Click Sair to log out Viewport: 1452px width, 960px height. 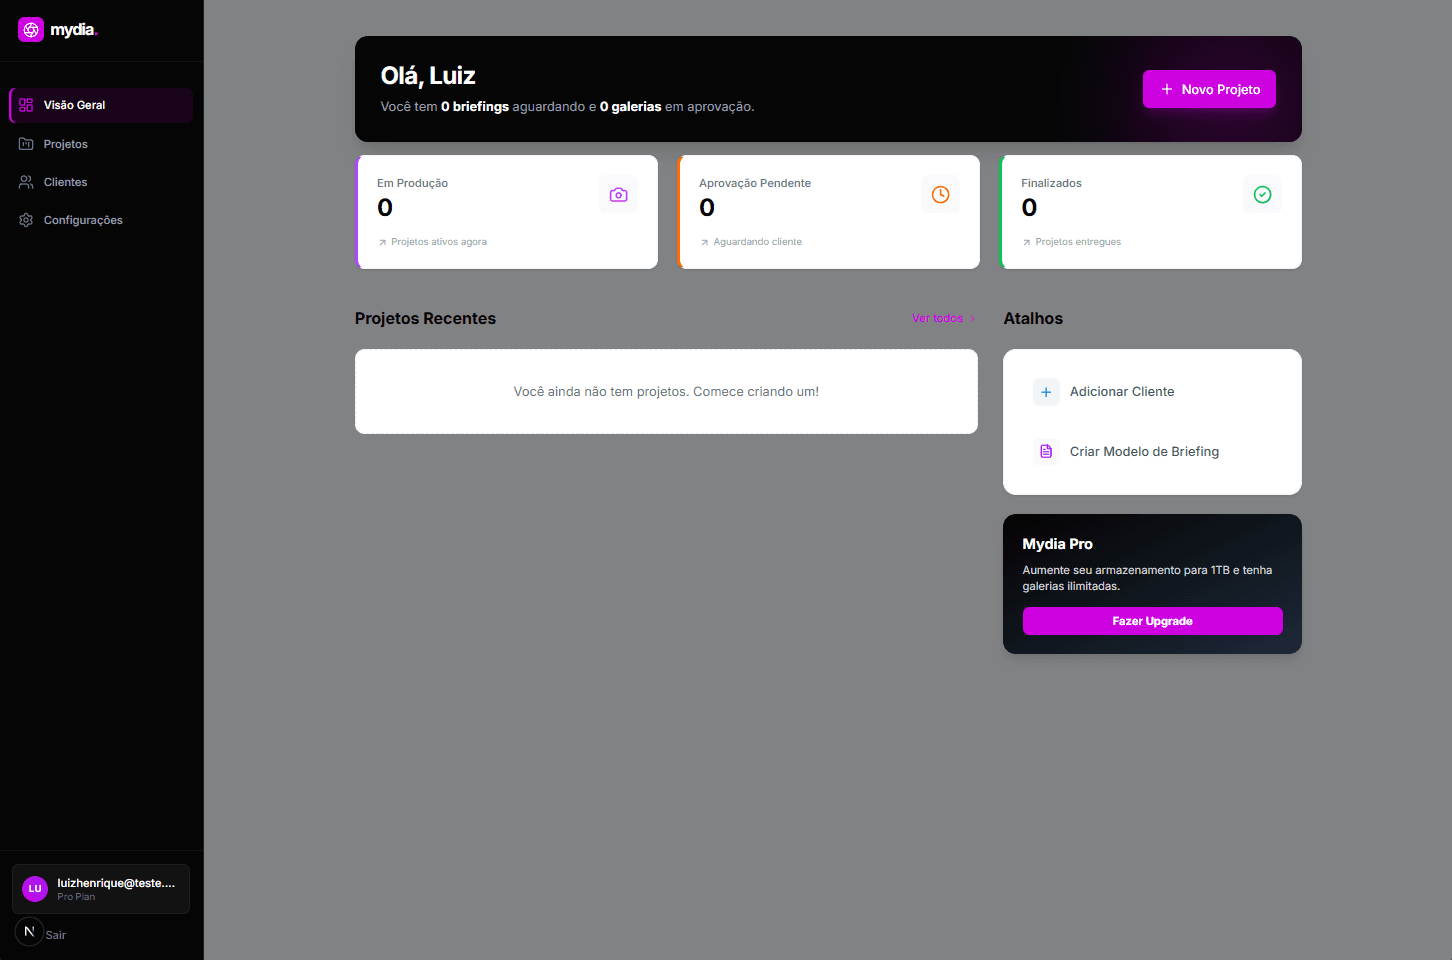[56, 935]
